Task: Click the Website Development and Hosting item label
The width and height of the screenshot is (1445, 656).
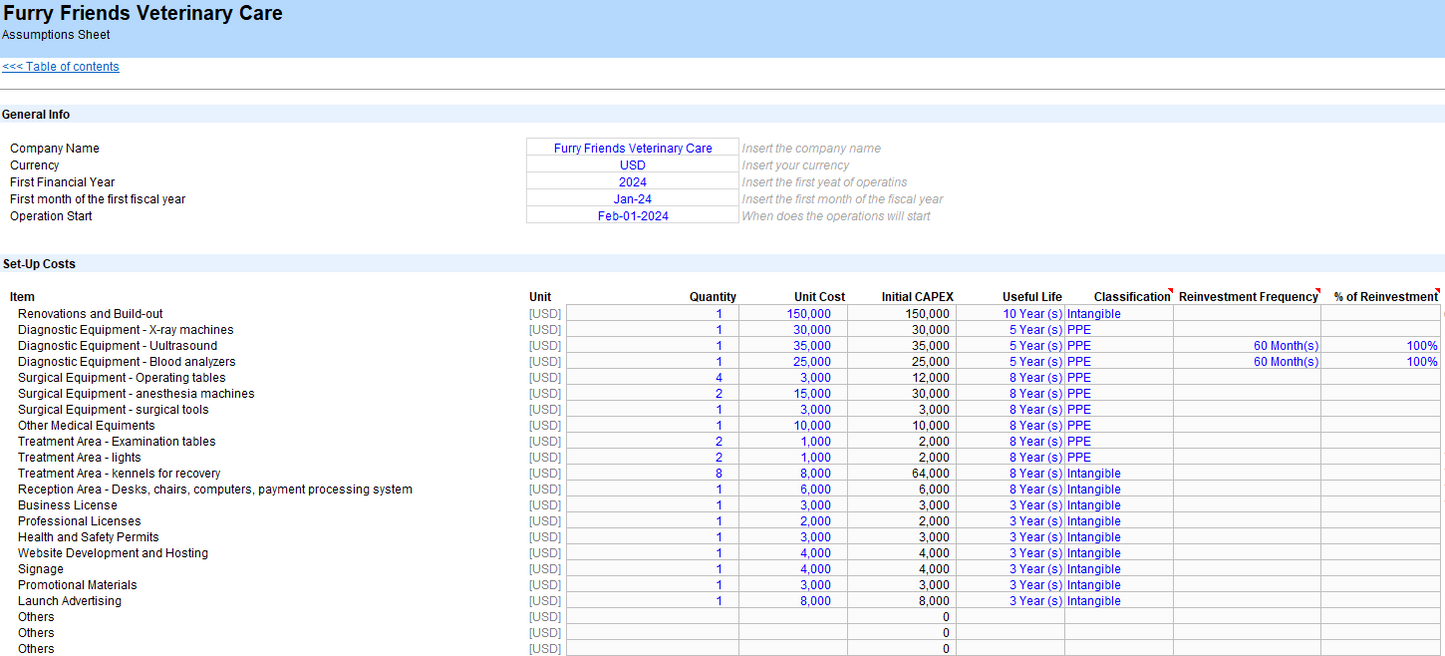Action: [x=113, y=553]
